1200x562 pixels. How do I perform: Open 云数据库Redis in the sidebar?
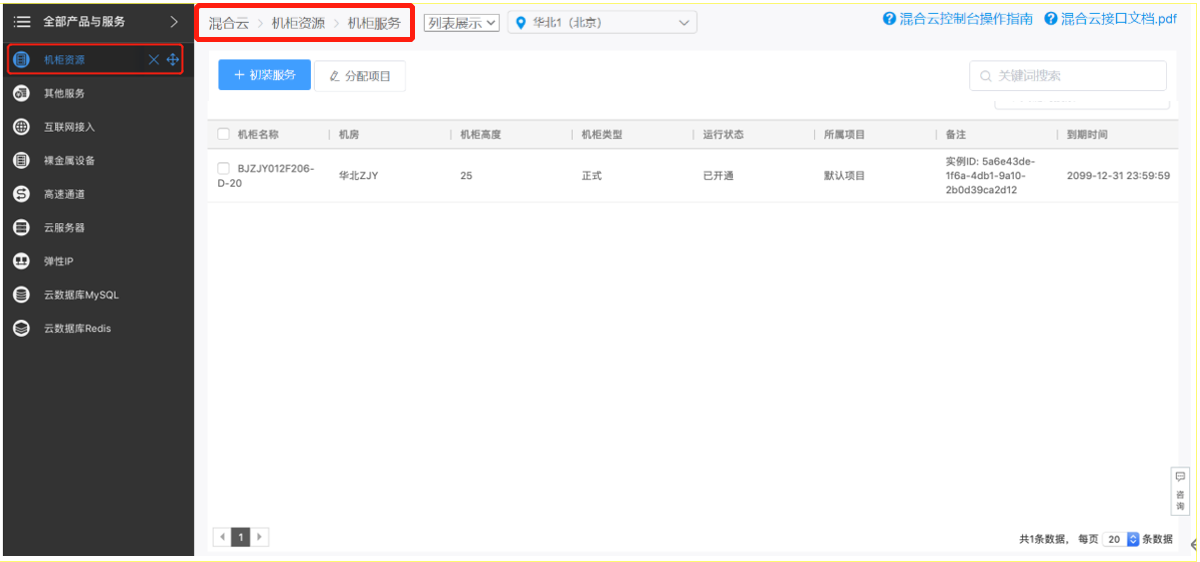point(77,328)
